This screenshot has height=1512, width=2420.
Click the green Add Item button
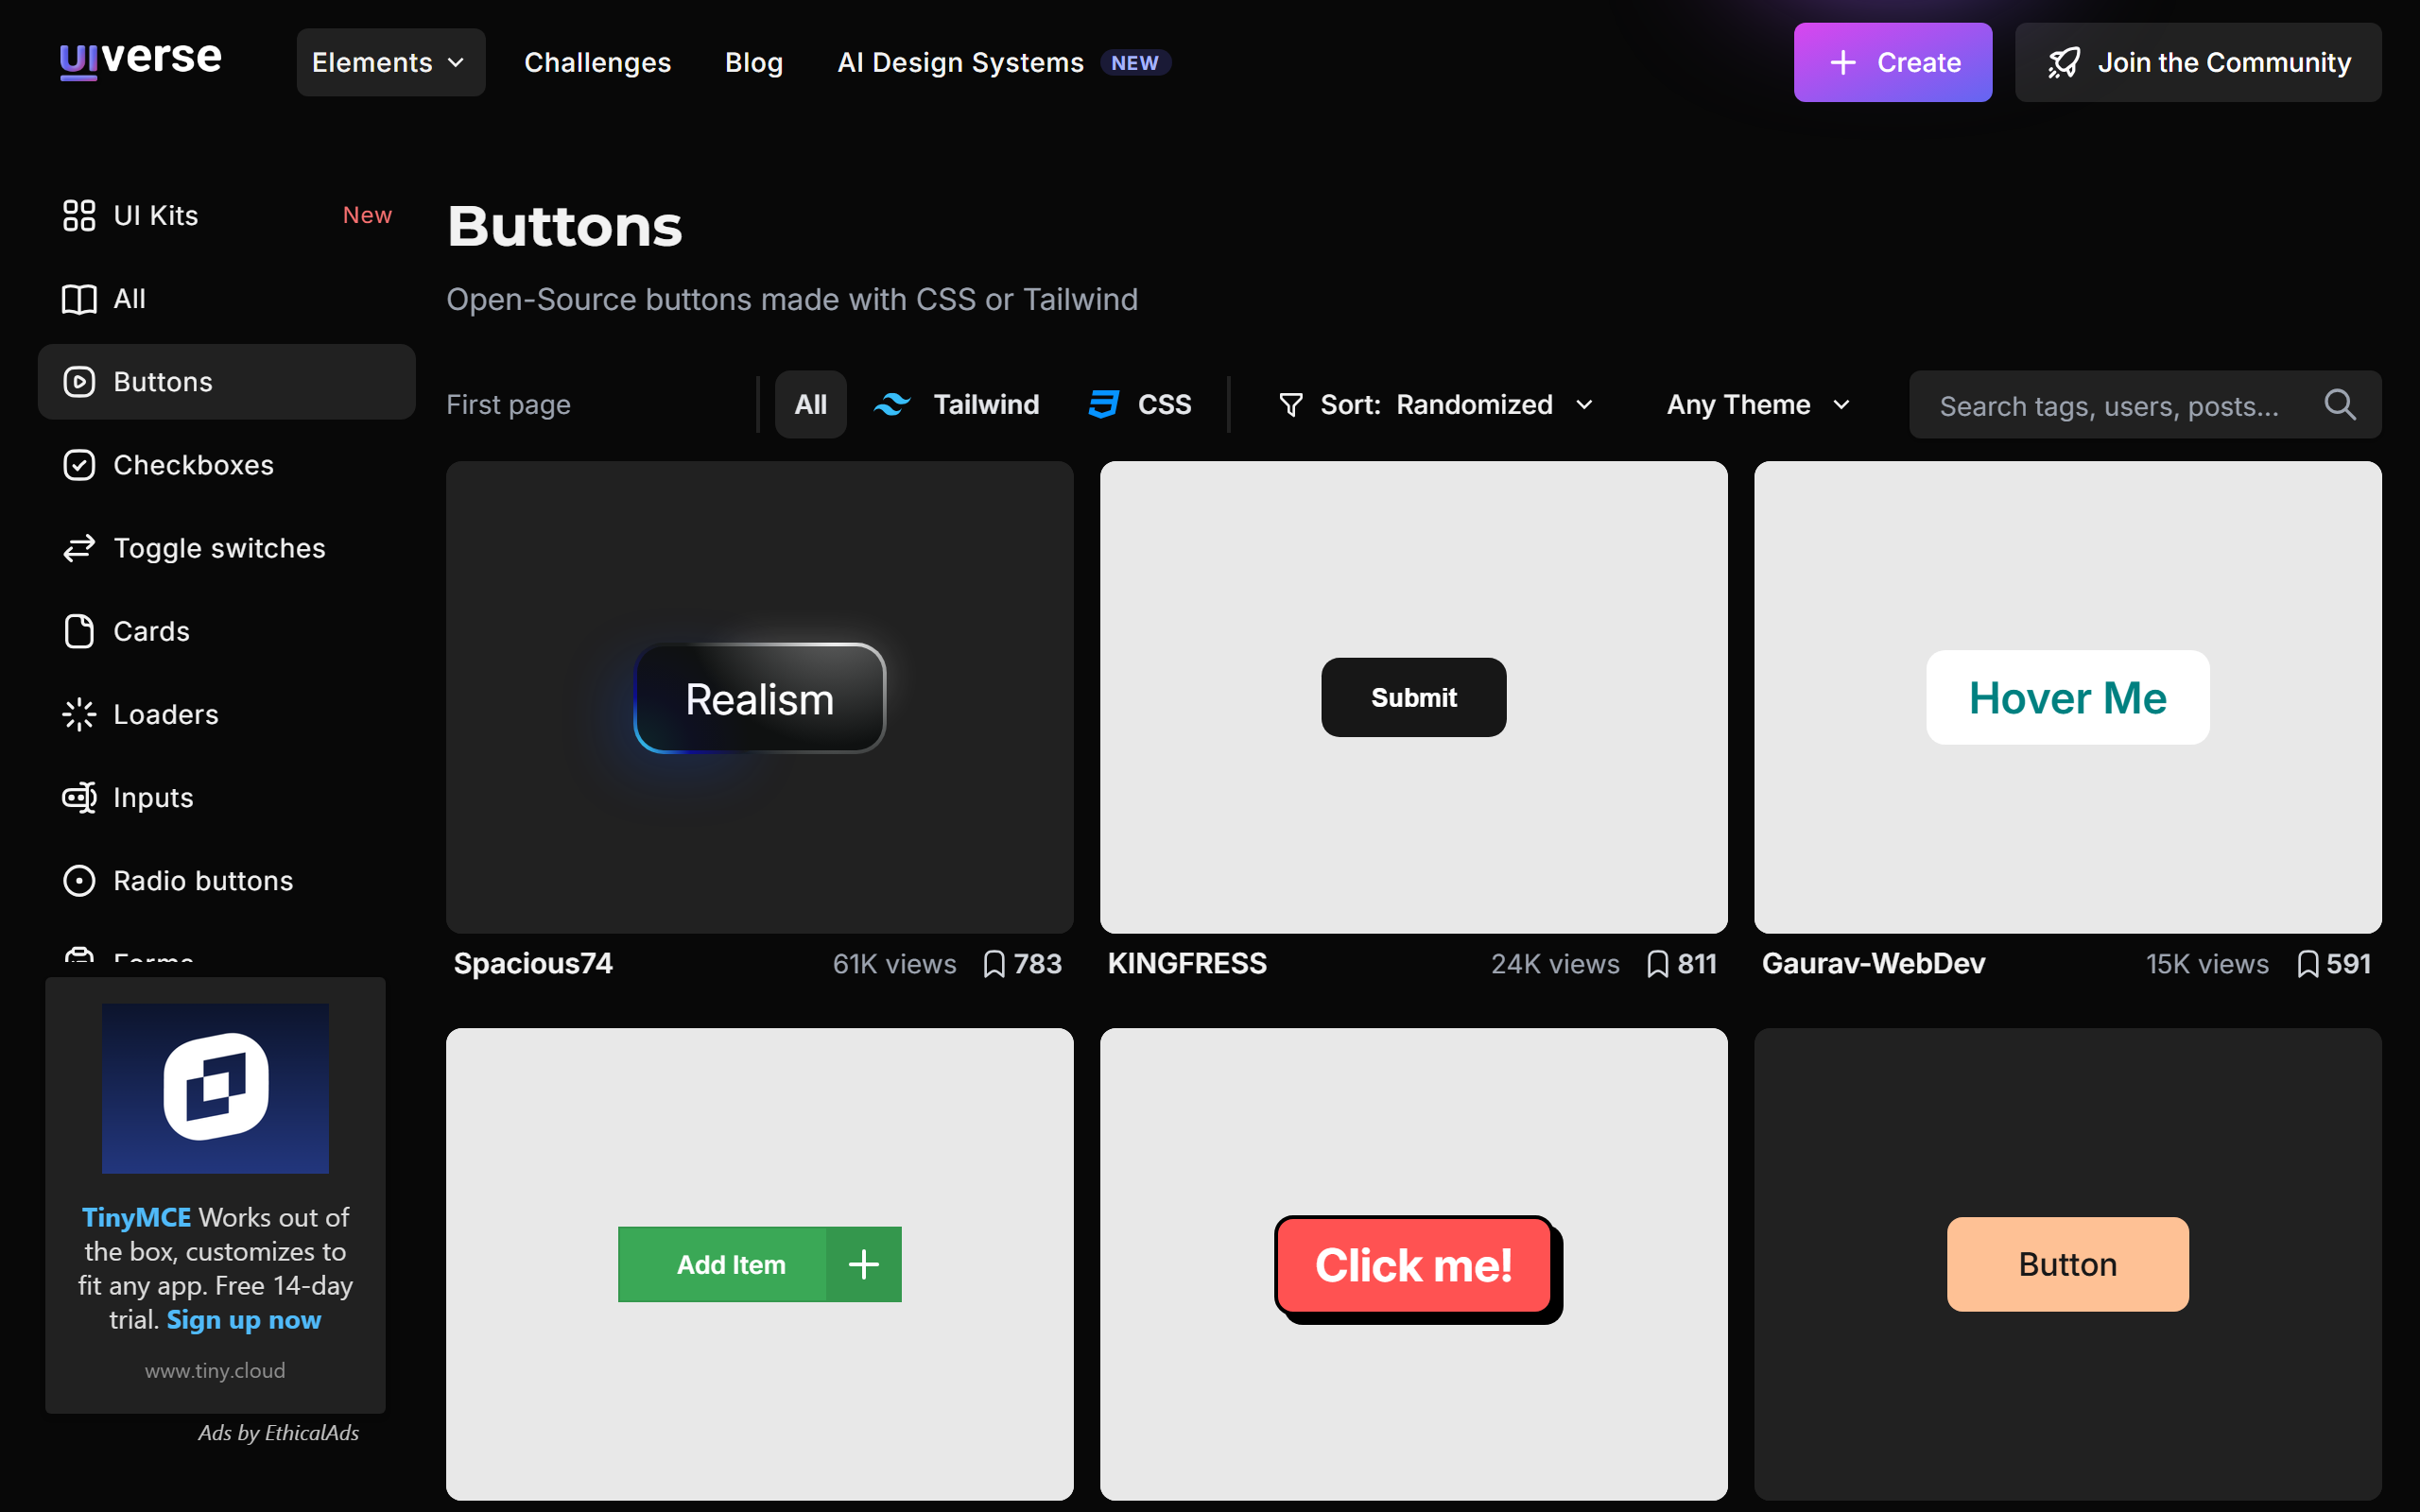pos(760,1264)
